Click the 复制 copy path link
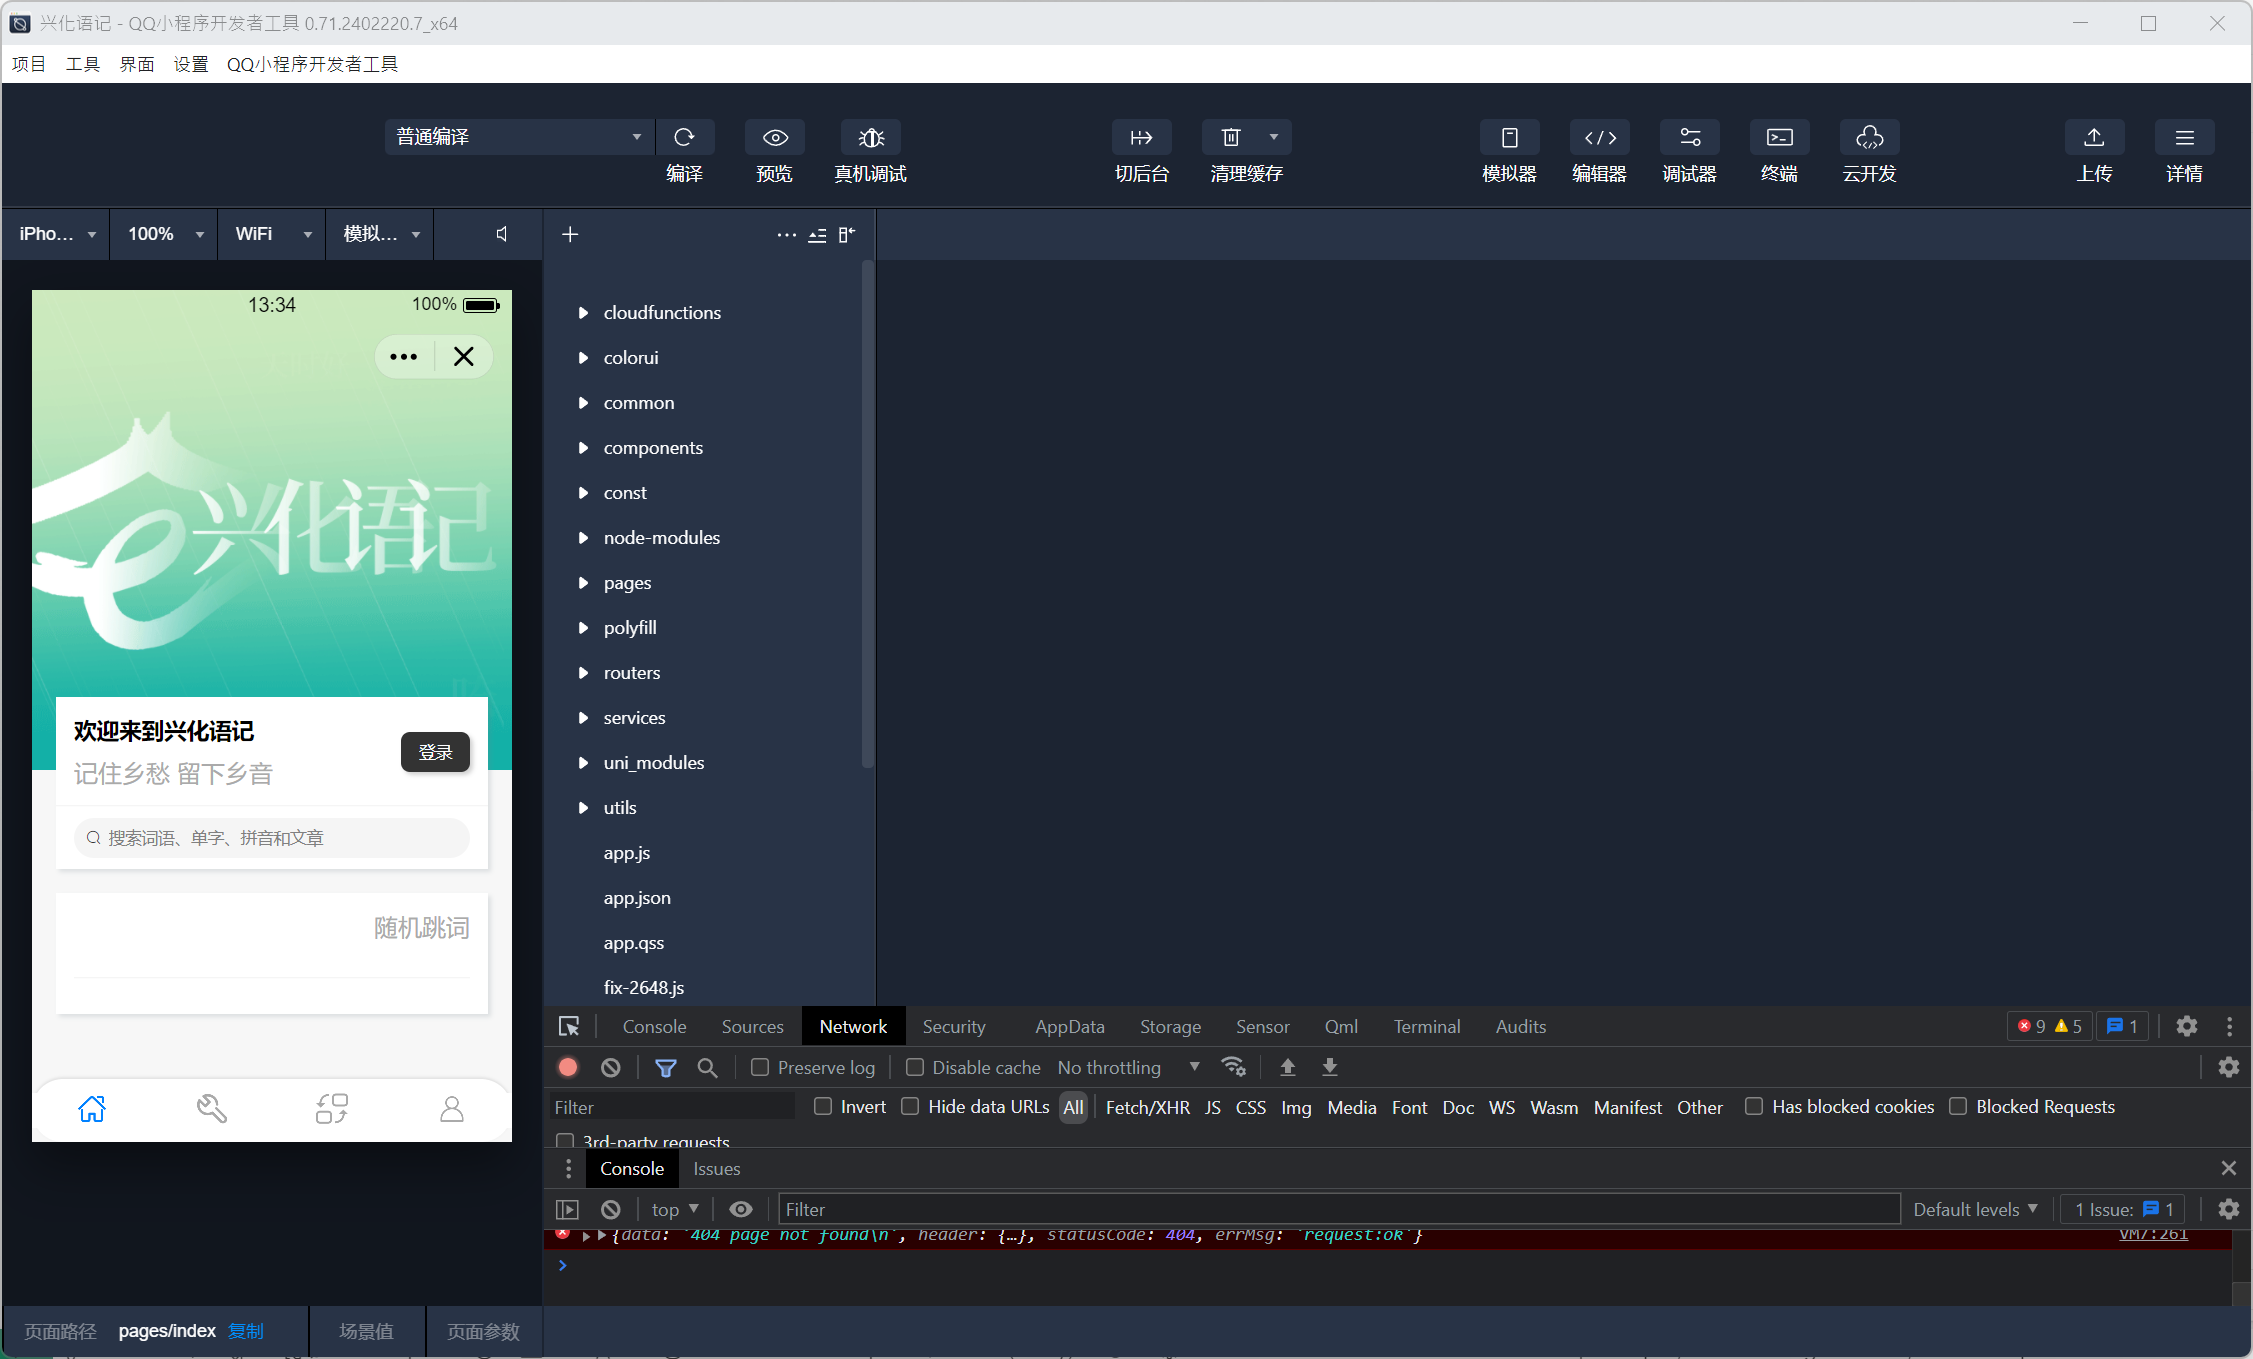The height and width of the screenshot is (1359, 2253). 246,1331
